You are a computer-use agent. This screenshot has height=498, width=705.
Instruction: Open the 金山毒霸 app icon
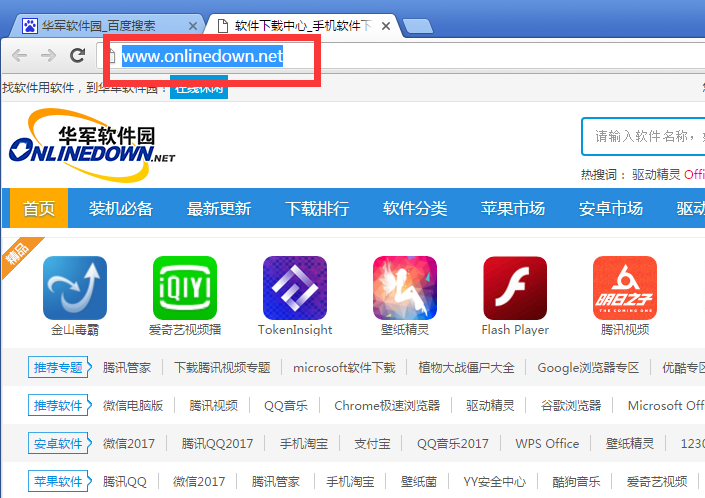point(75,288)
